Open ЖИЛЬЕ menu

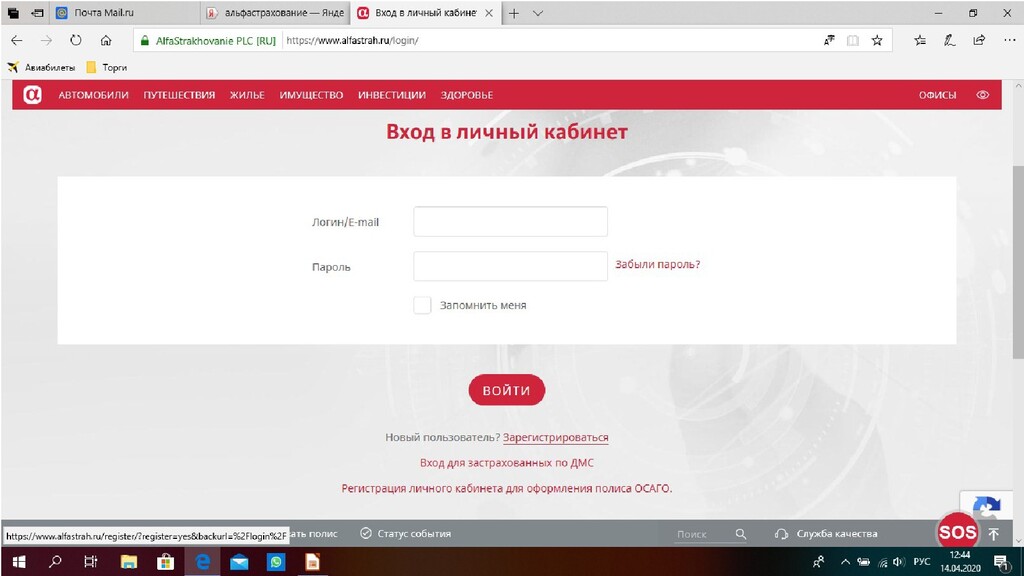pos(247,95)
